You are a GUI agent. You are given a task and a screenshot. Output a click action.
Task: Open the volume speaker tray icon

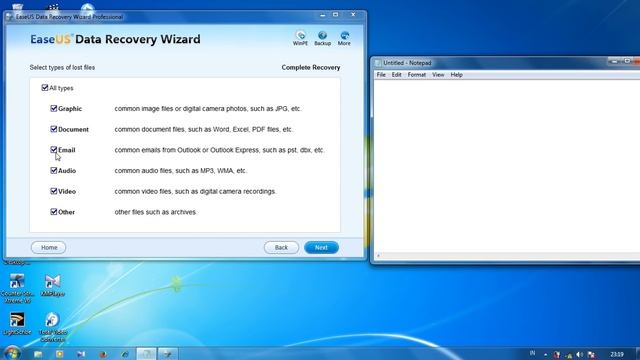pyautogui.click(x=580, y=355)
